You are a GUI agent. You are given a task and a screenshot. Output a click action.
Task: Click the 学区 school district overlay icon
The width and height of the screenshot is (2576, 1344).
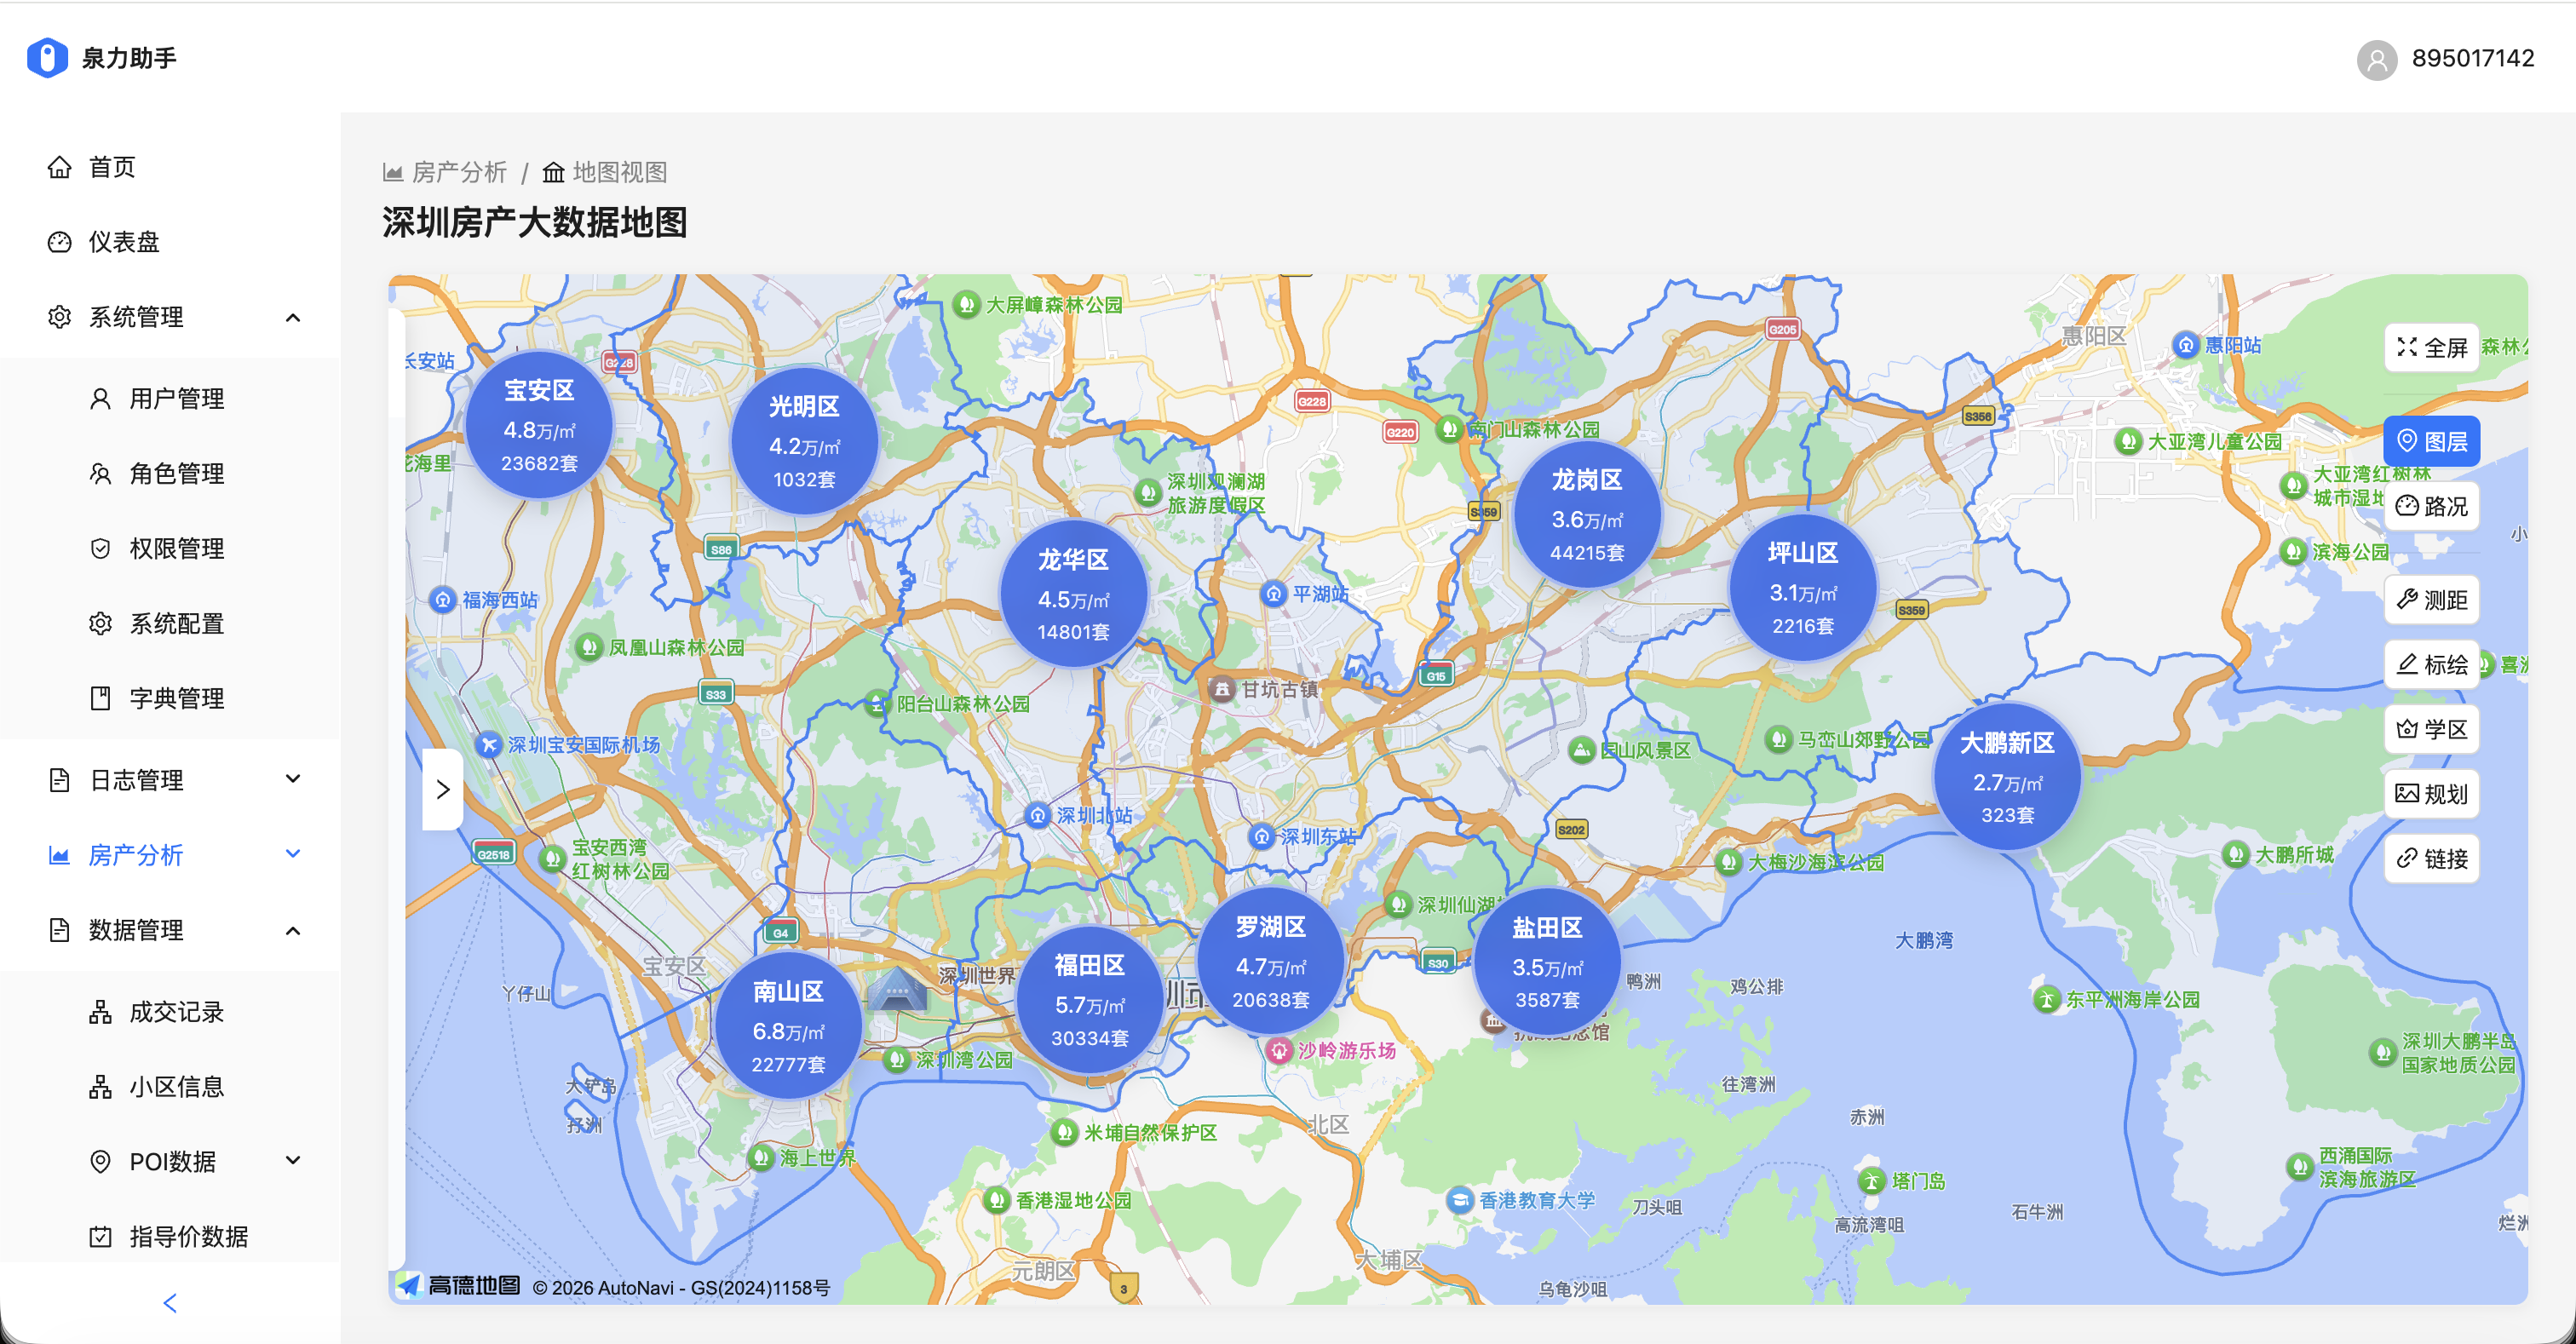pyautogui.click(x=2432, y=729)
